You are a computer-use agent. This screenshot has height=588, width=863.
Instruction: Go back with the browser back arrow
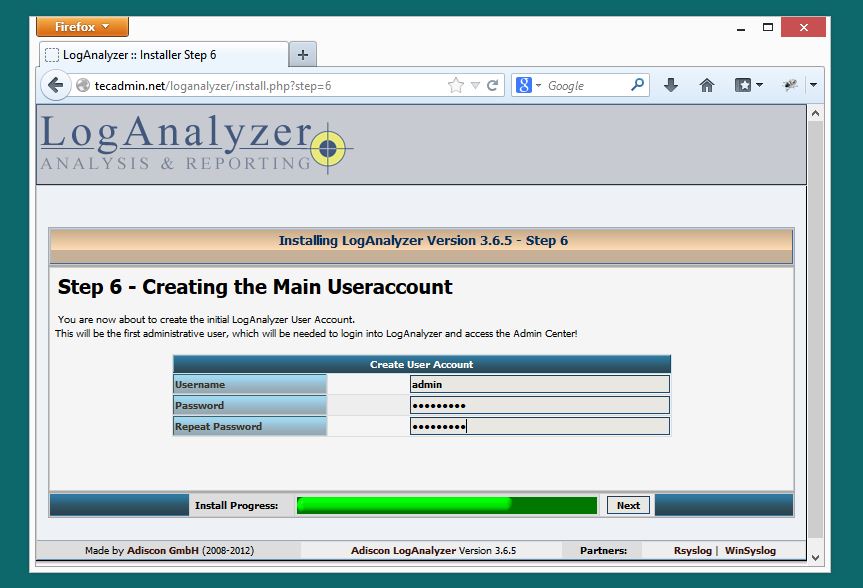tap(56, 85)
